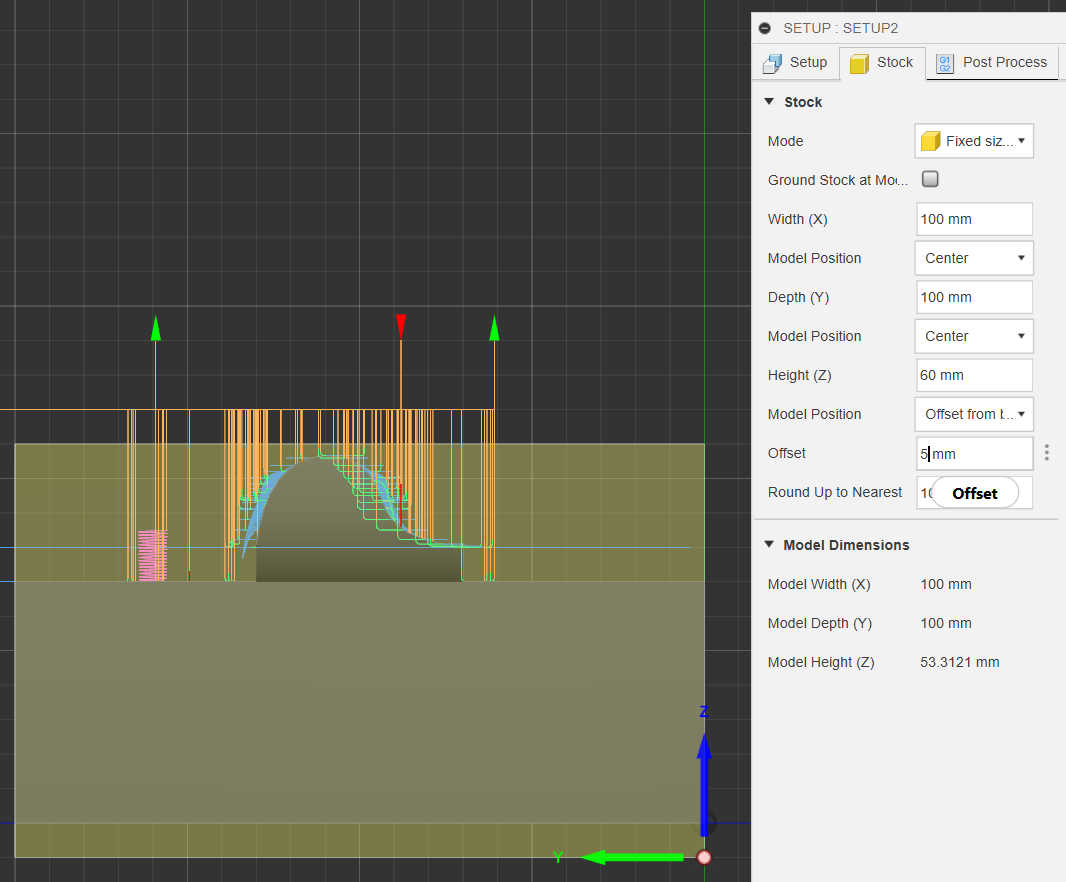The image size is (1066, 882).
Task: Open the Mode dropdown showing Fixed size
Action: [974, 141]
